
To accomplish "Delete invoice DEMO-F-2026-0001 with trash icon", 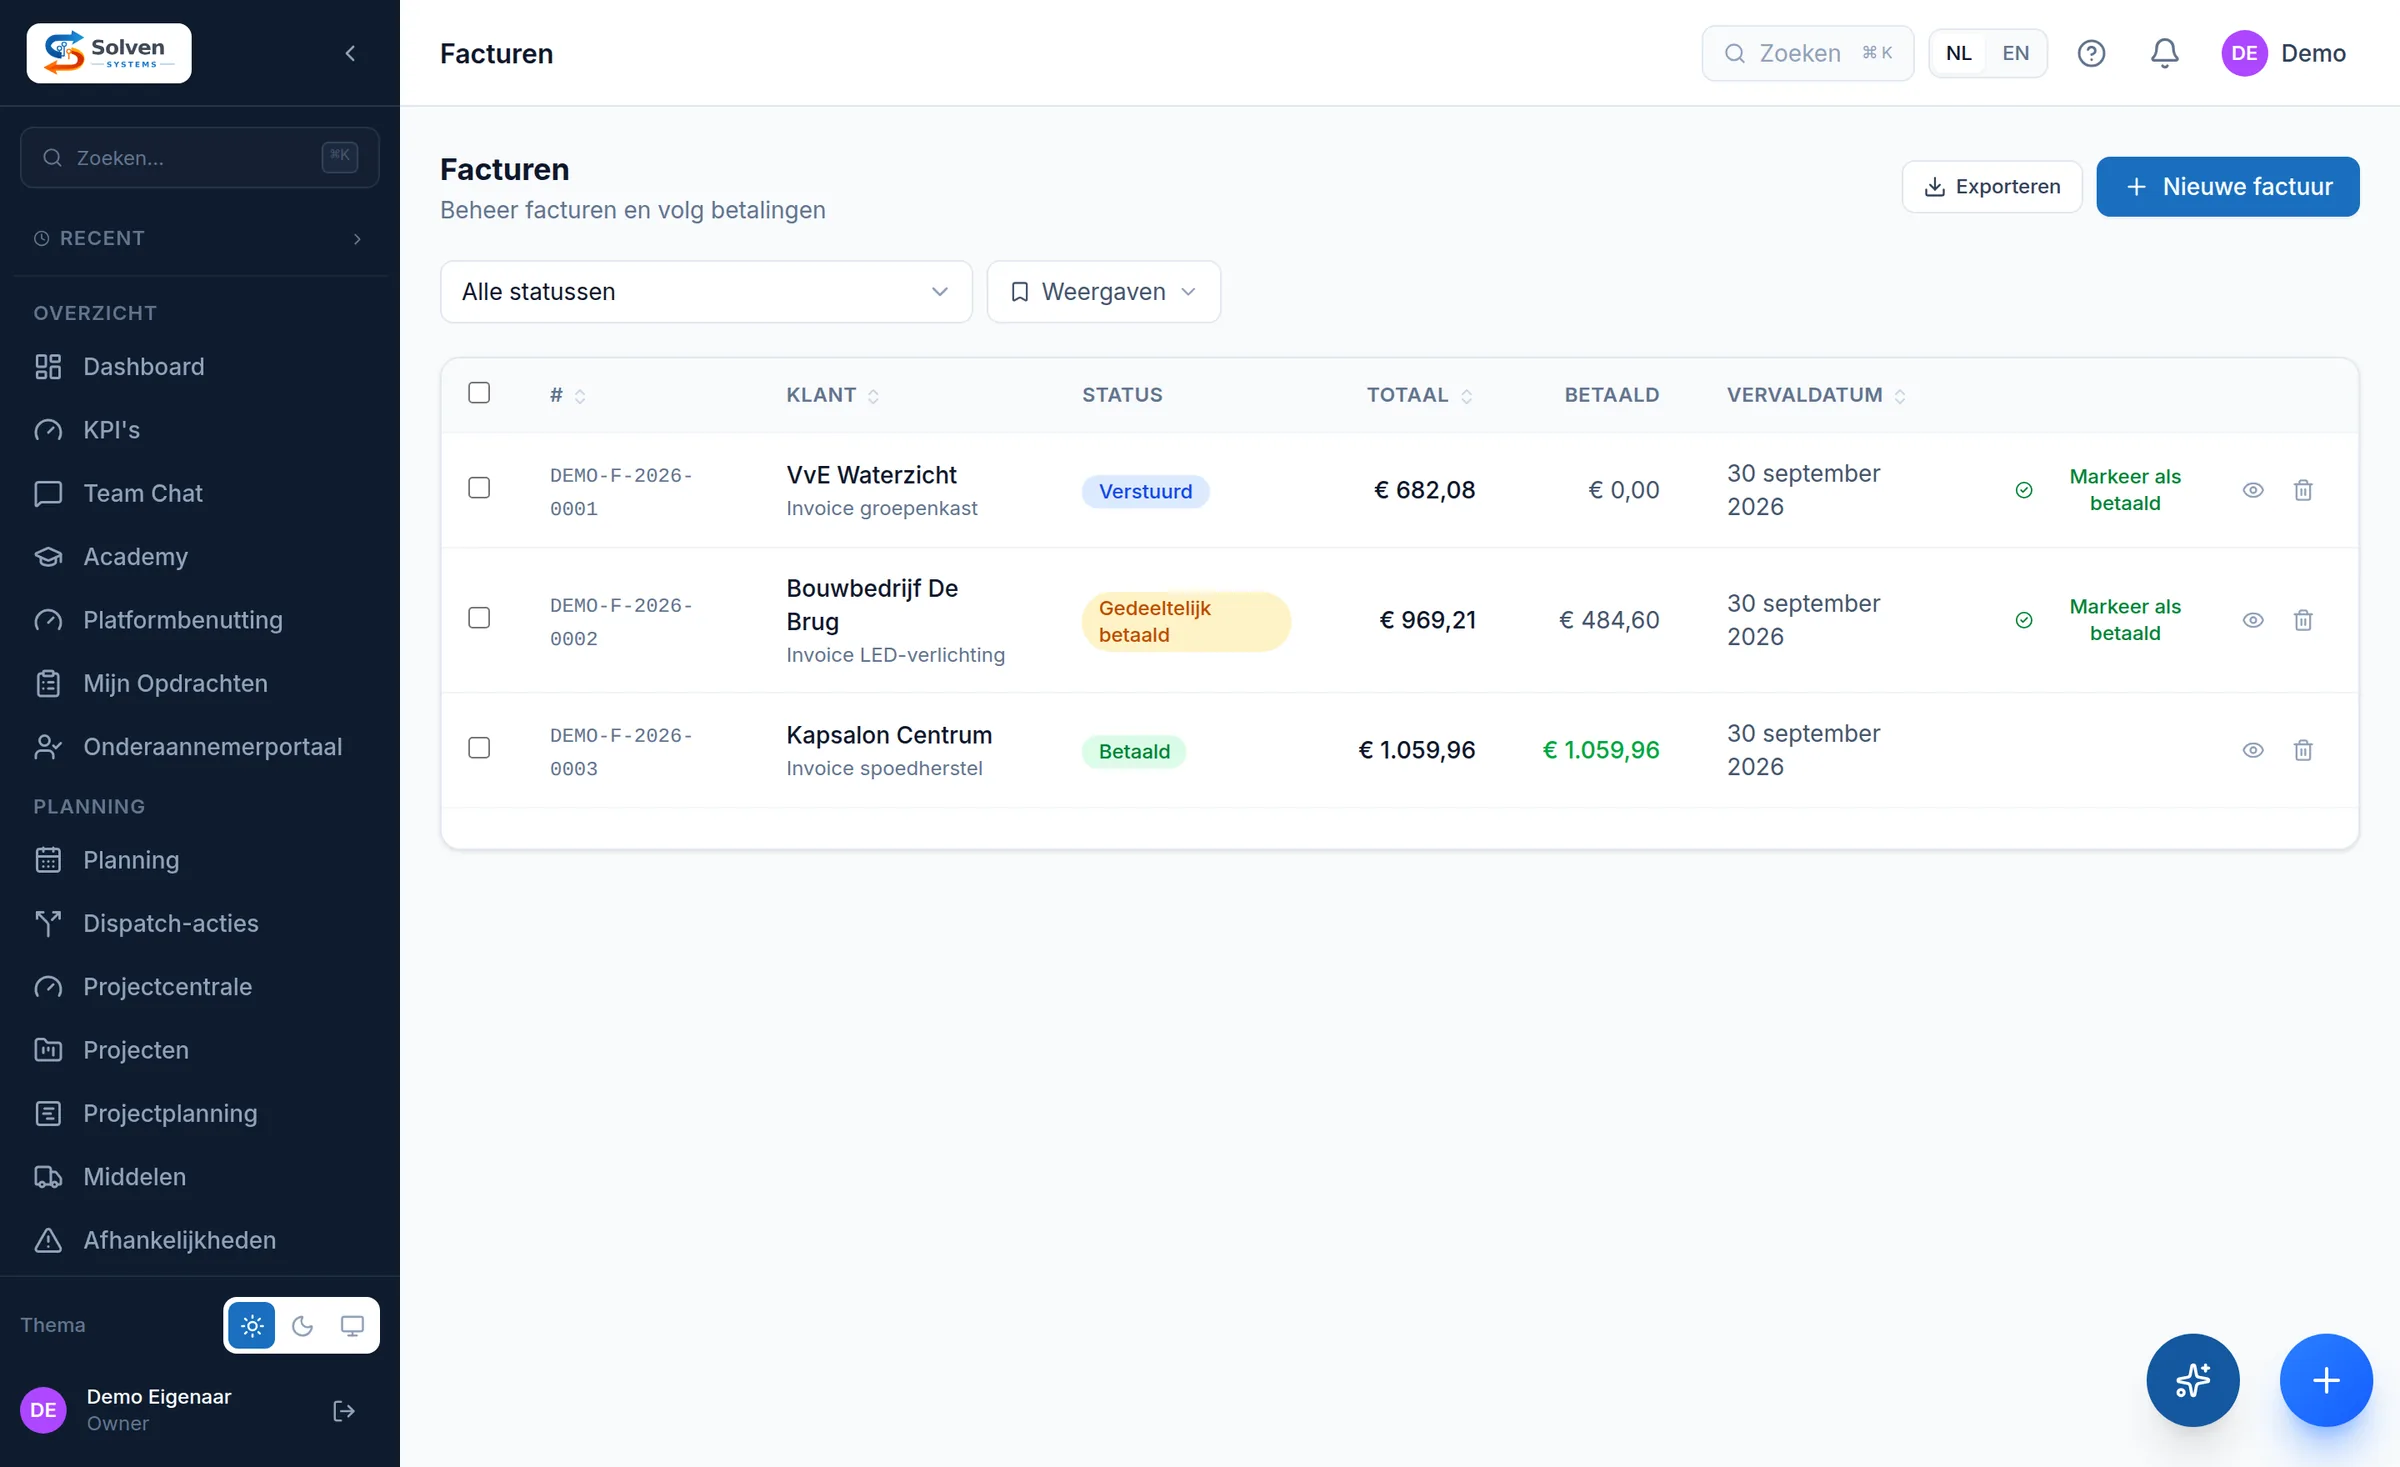I will click(2303, 490).
